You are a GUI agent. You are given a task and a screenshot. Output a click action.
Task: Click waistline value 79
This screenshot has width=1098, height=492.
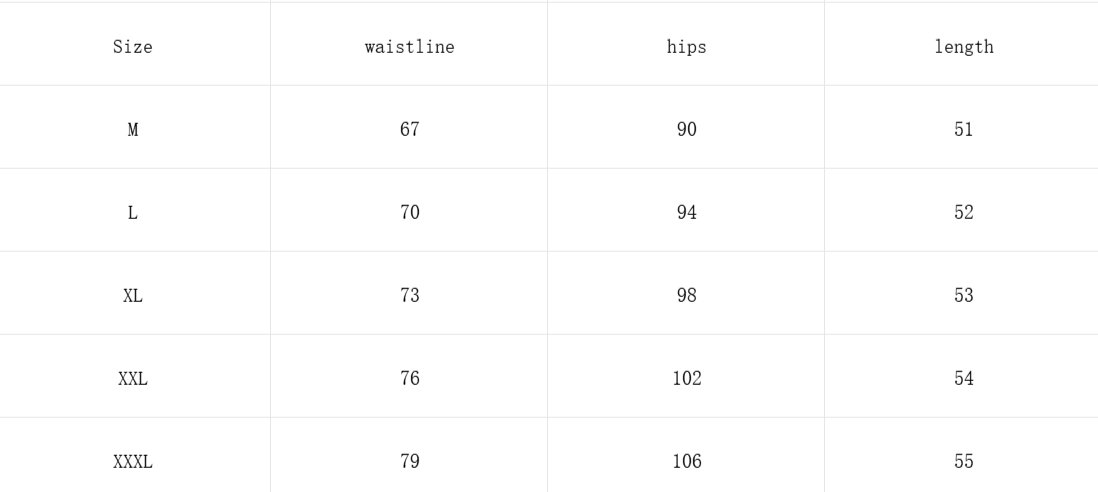click(x=409, y=462)
